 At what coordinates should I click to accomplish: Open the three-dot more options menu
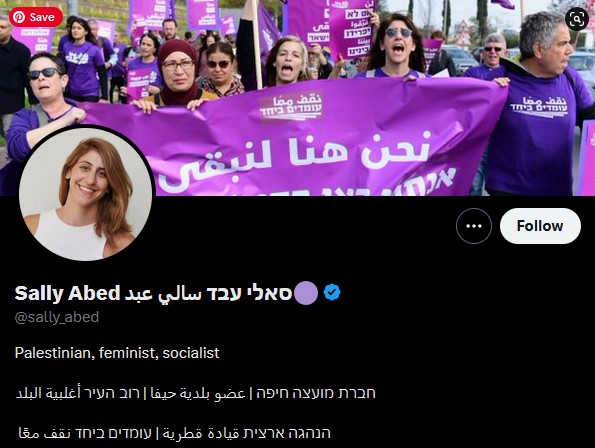pos(474,226)
